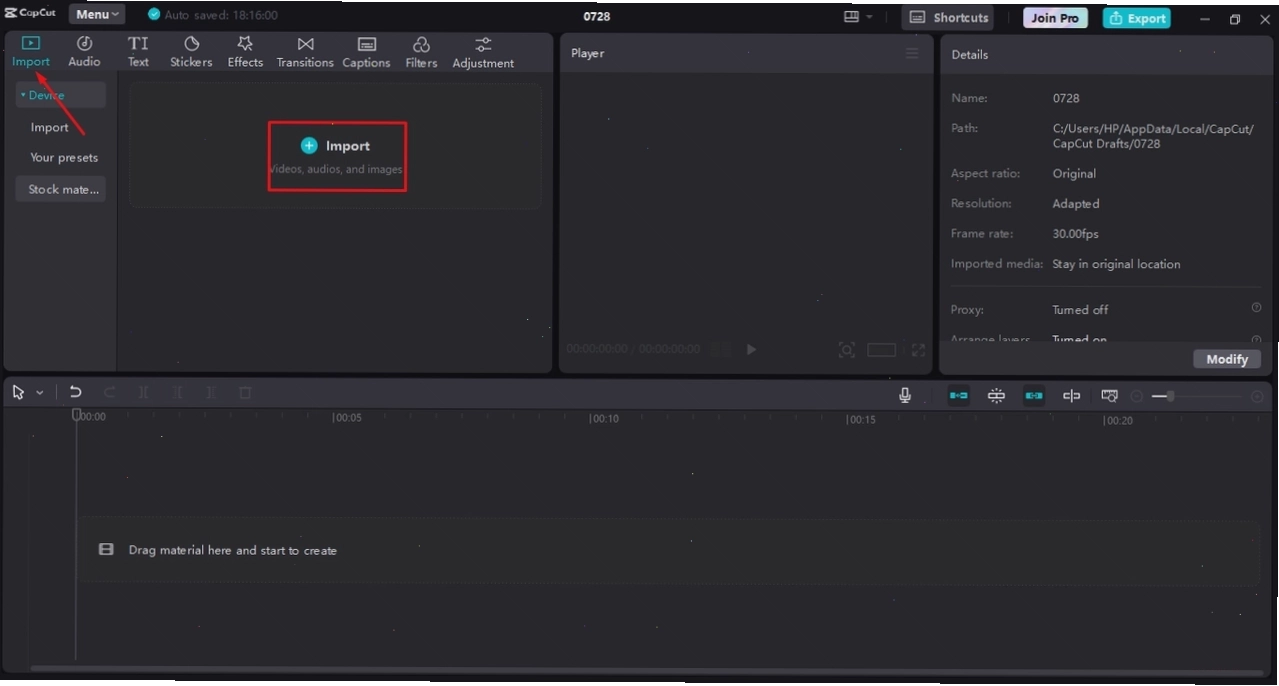The height and width of the screenshot is (686, 1279).
Task: Start voiceover recording with microphone icon
Action: pyautogui.click(x=905, y=395)
